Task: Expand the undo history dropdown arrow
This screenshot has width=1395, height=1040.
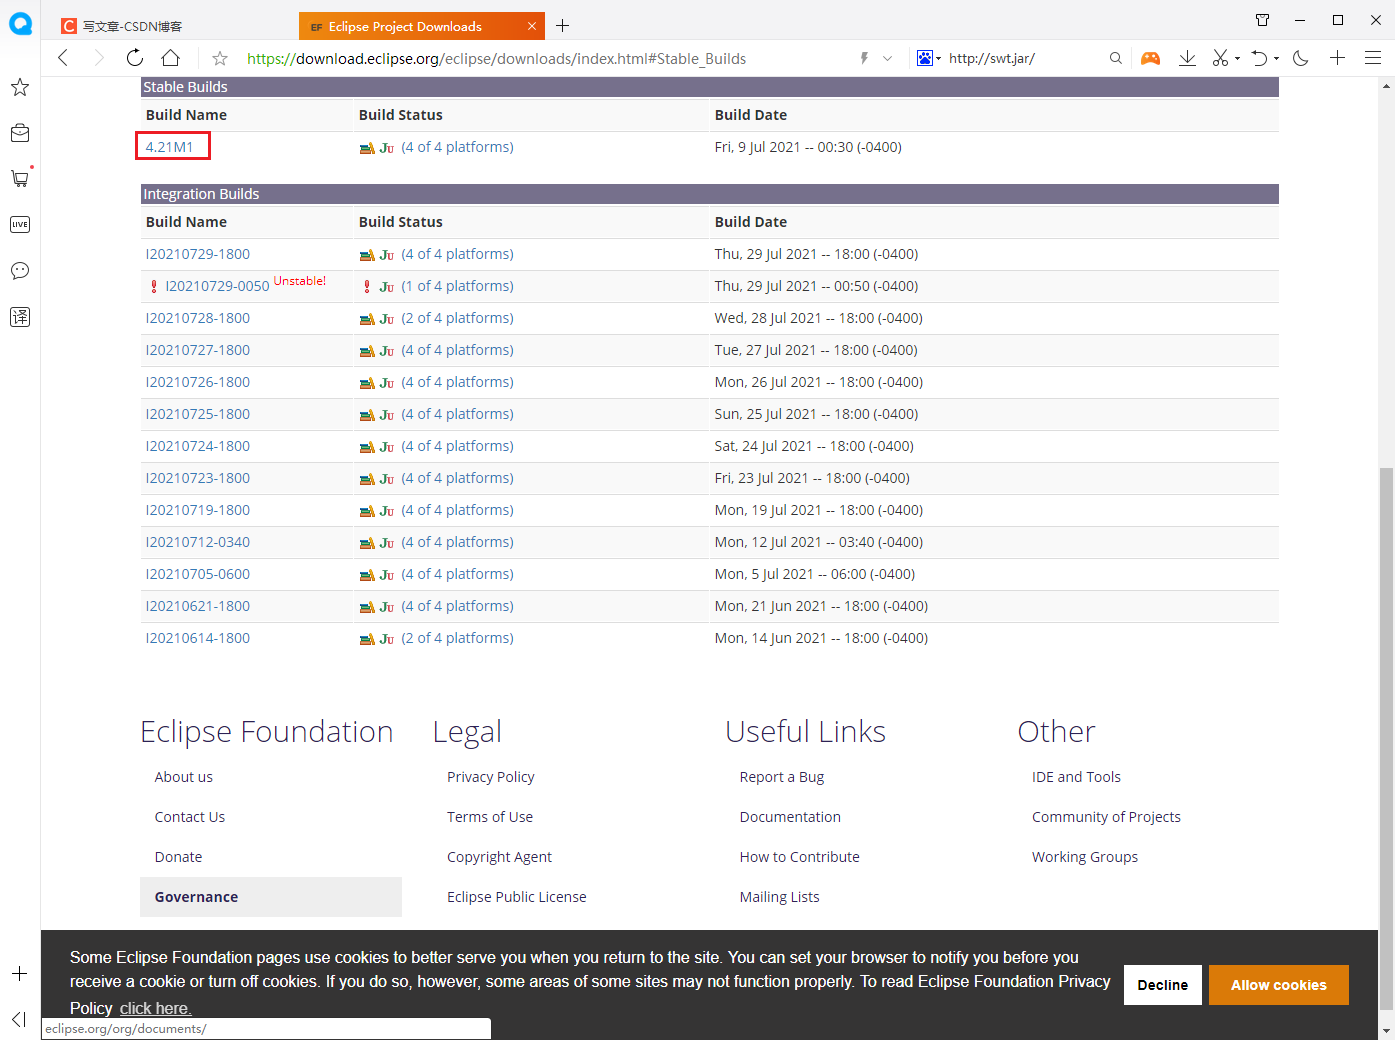Action: [1277, 59]
